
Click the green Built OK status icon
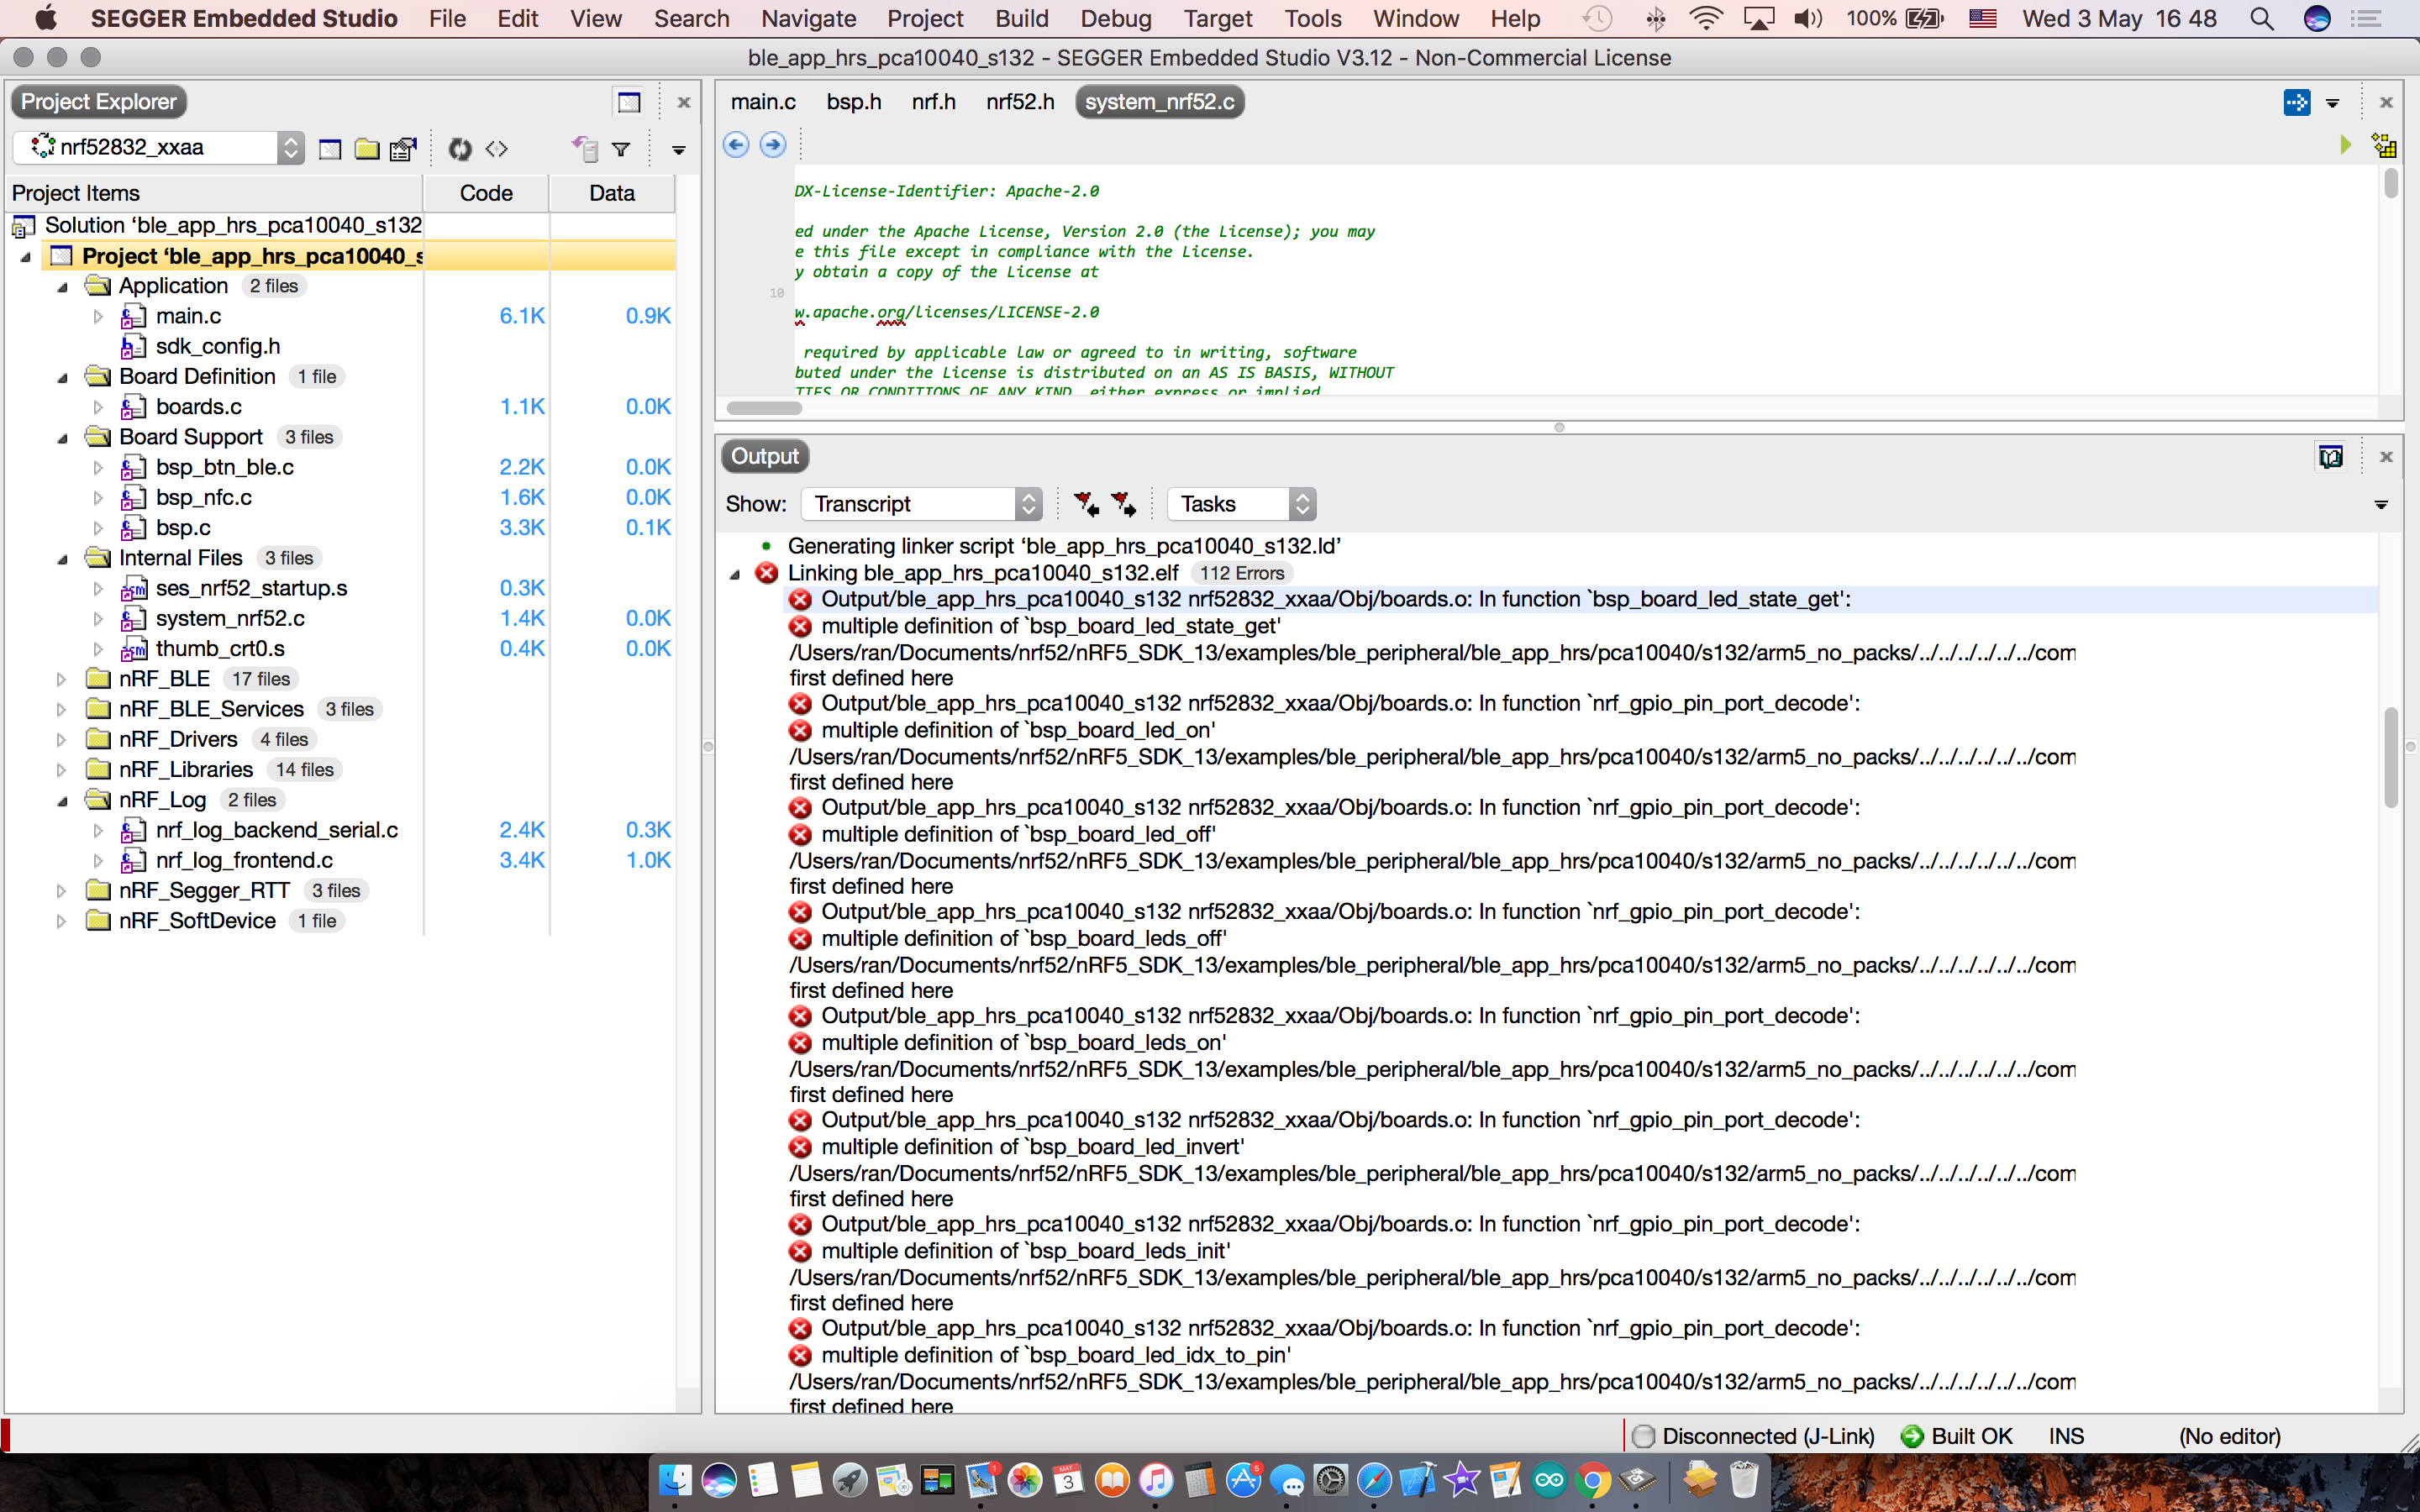pos(1912,1436)
